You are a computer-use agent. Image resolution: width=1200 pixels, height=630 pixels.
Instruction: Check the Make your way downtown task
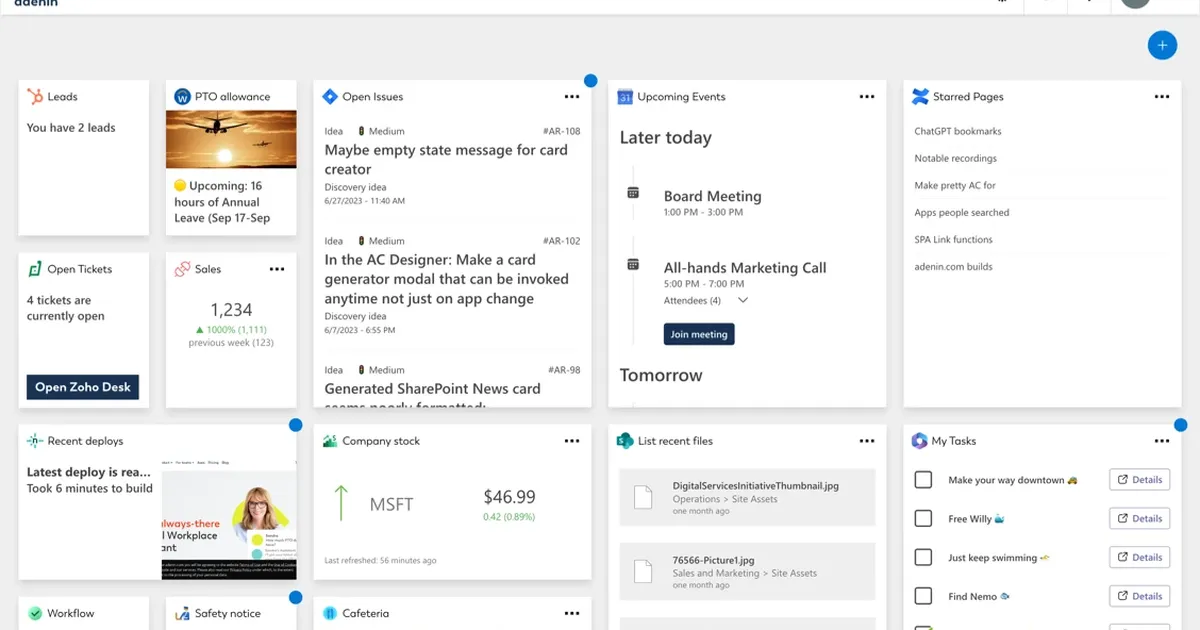(923, 479)
